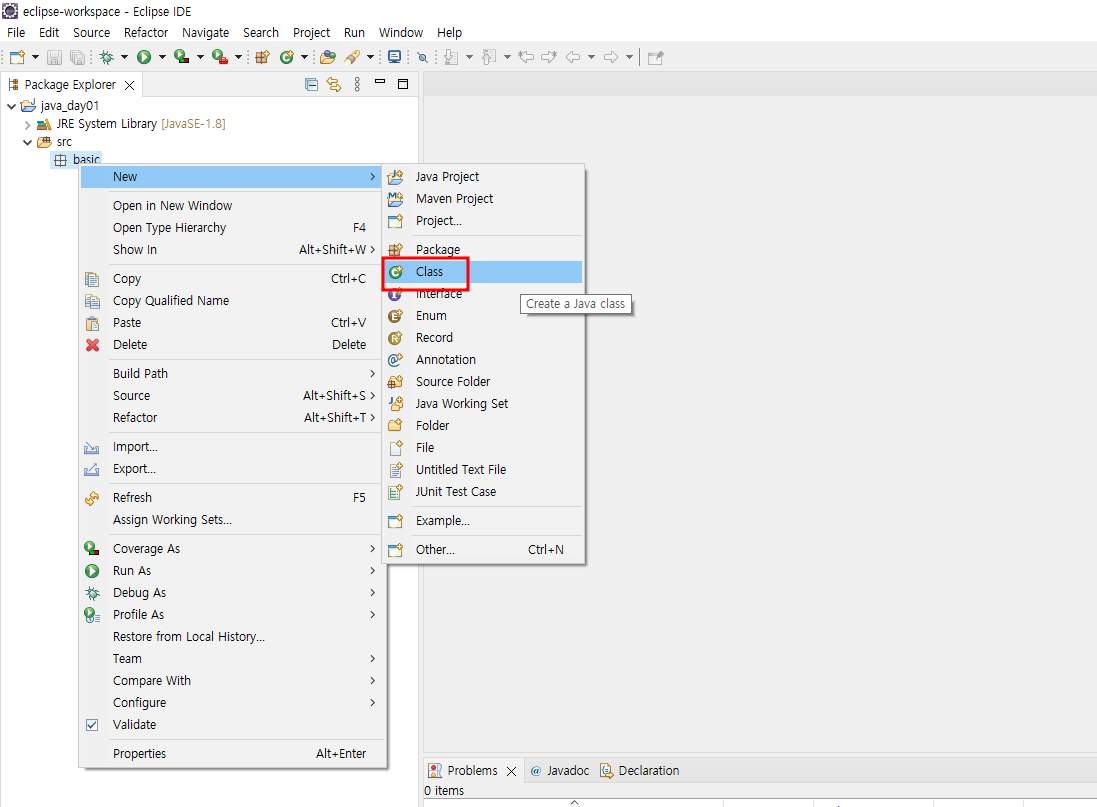Open the Run As submenu
Image resolution: width=1097 pixels, height=807 pixels.
click(232, 570)
